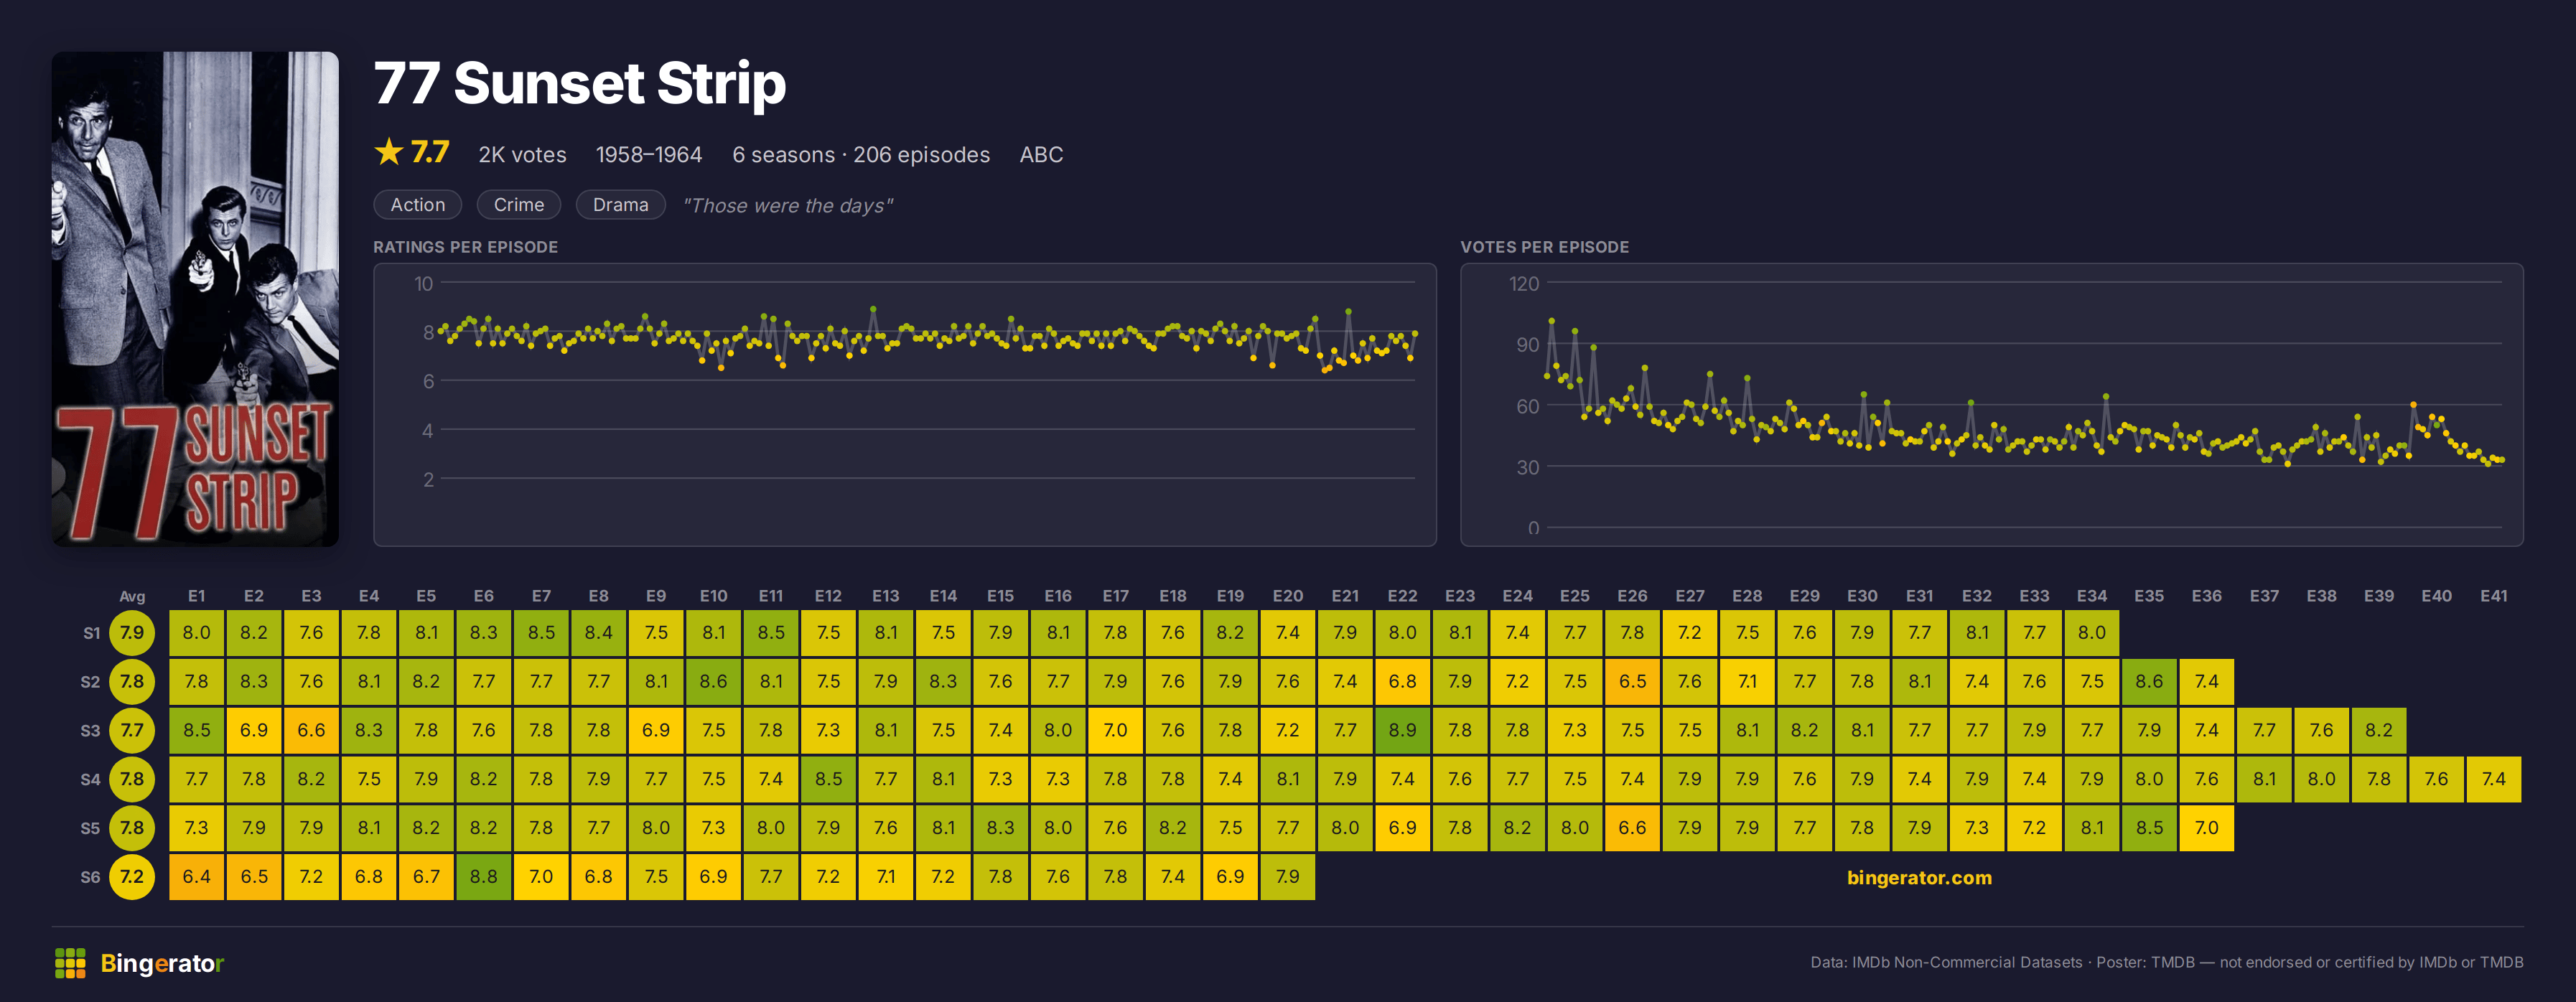Click the S4 row label

pos(90,779)
